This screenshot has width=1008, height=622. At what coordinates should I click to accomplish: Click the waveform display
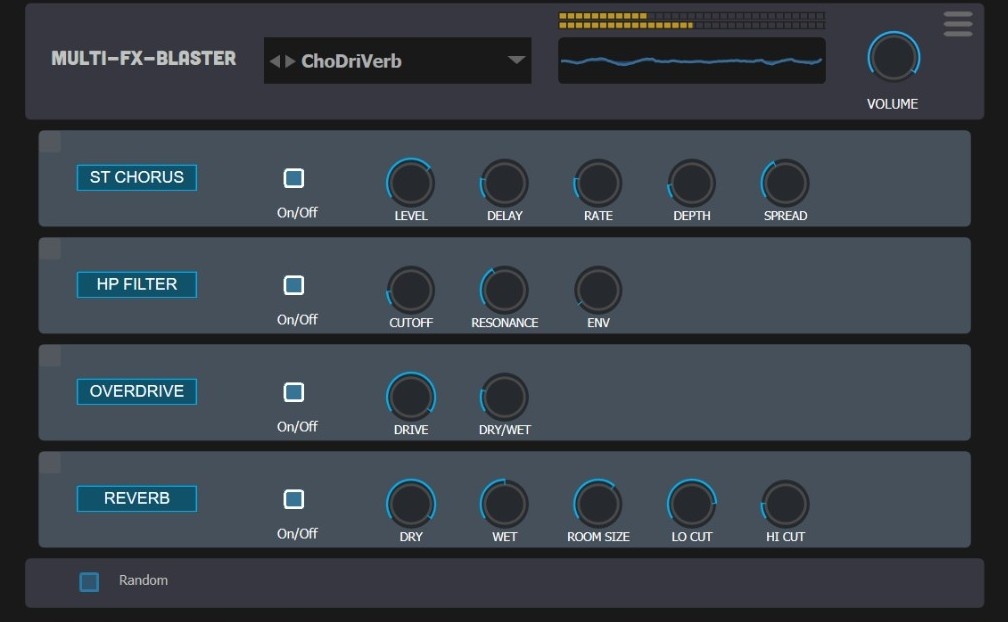coord(691,61)
